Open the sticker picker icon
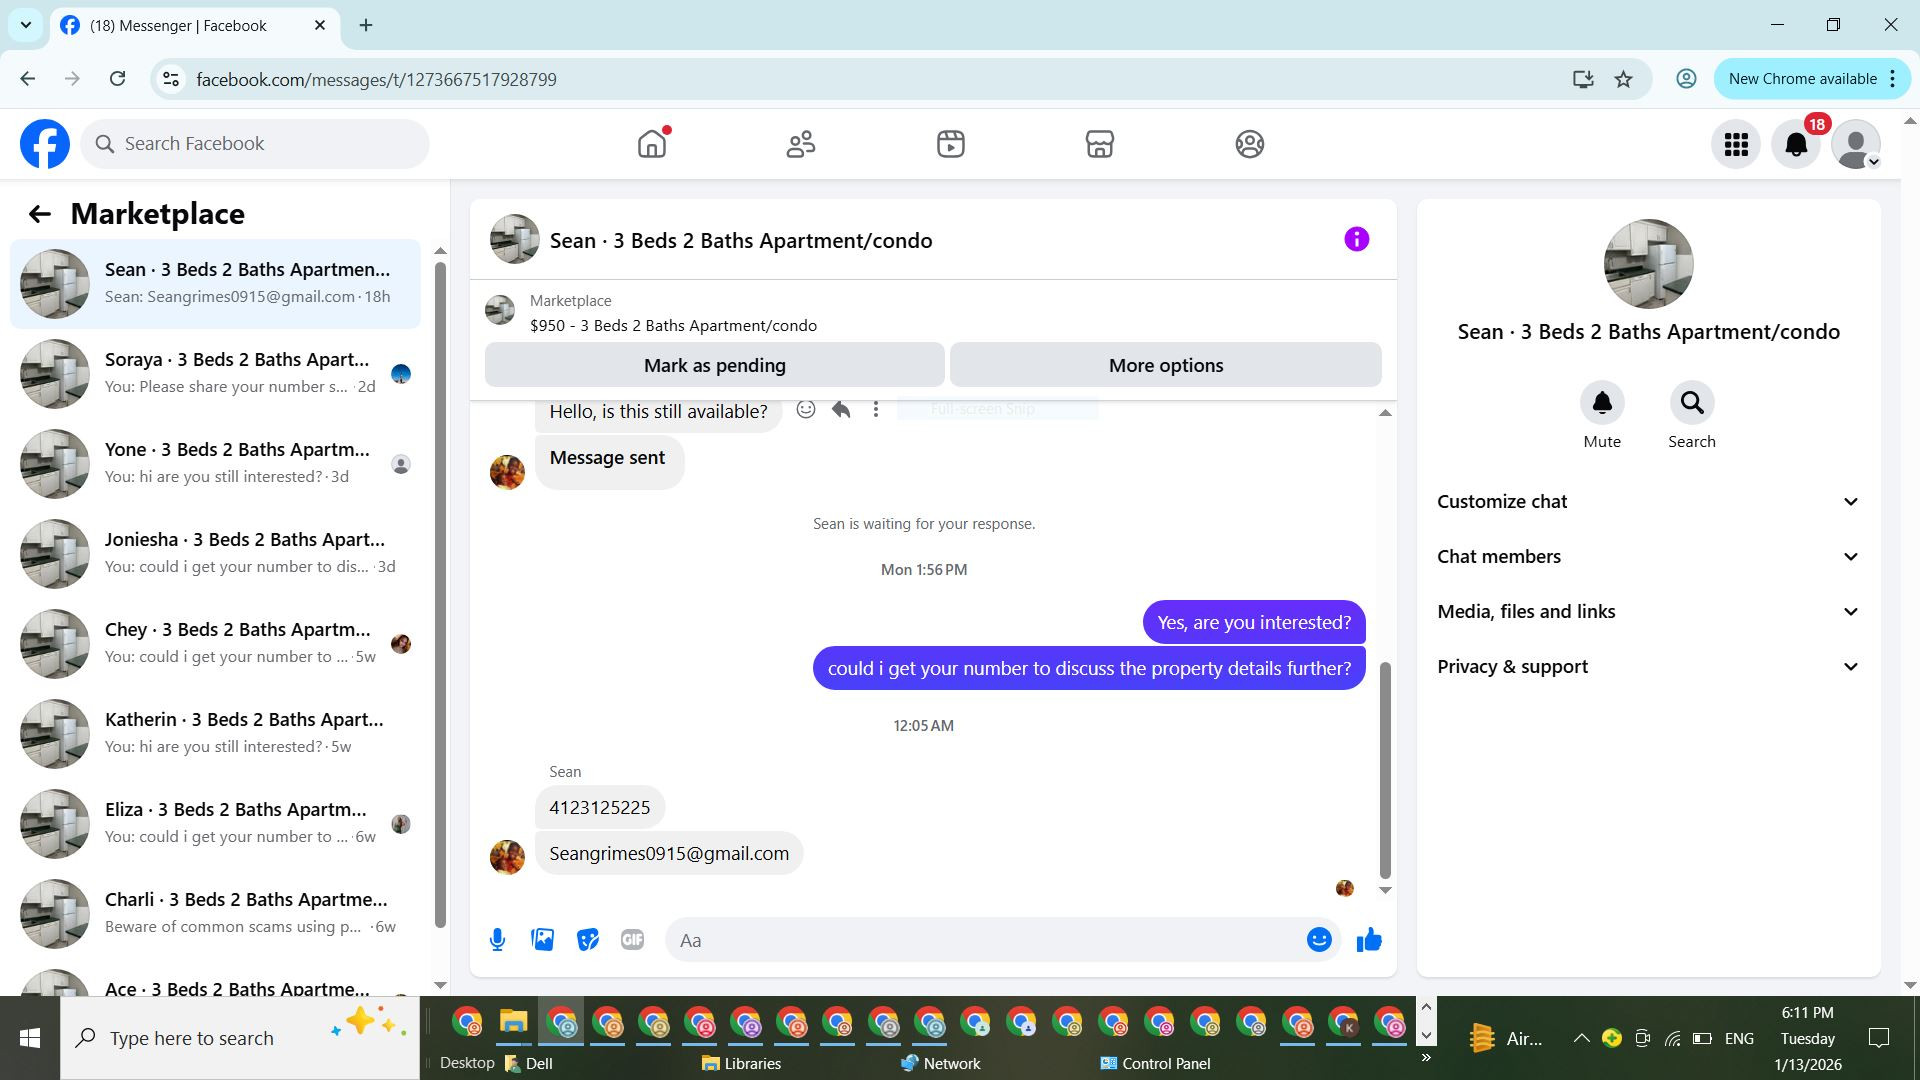Image resolution: width=1920 pixels, height=1080 pixels. 587,940
